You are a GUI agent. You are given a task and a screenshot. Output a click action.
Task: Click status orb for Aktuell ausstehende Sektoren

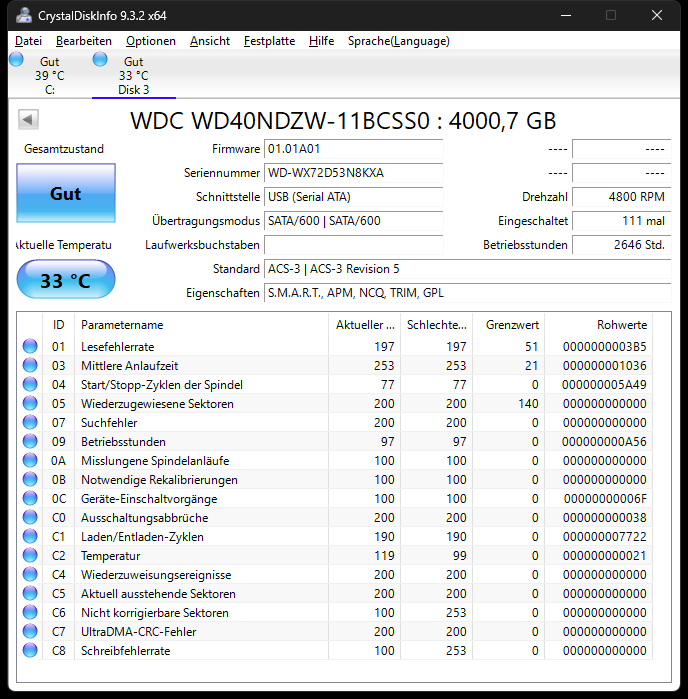click(30, 594)
